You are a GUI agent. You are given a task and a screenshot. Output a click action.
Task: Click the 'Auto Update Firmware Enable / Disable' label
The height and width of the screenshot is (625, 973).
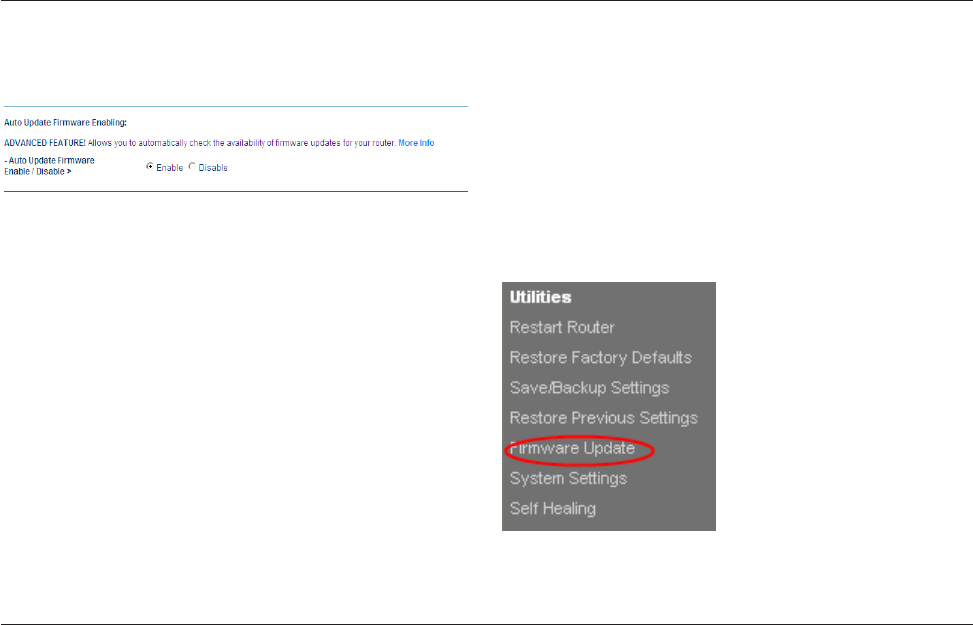pos(50,166)
